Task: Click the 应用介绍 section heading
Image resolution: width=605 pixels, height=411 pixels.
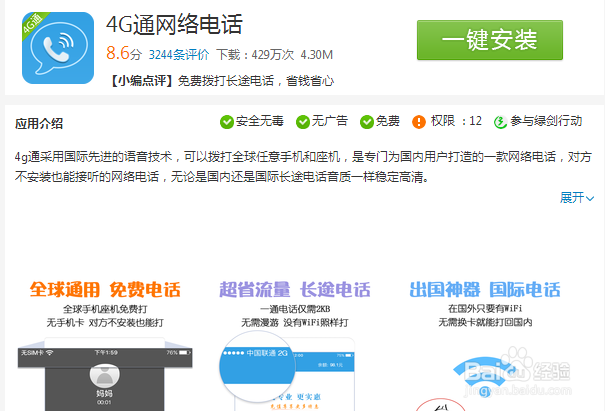Action: [x=39, y=123]
